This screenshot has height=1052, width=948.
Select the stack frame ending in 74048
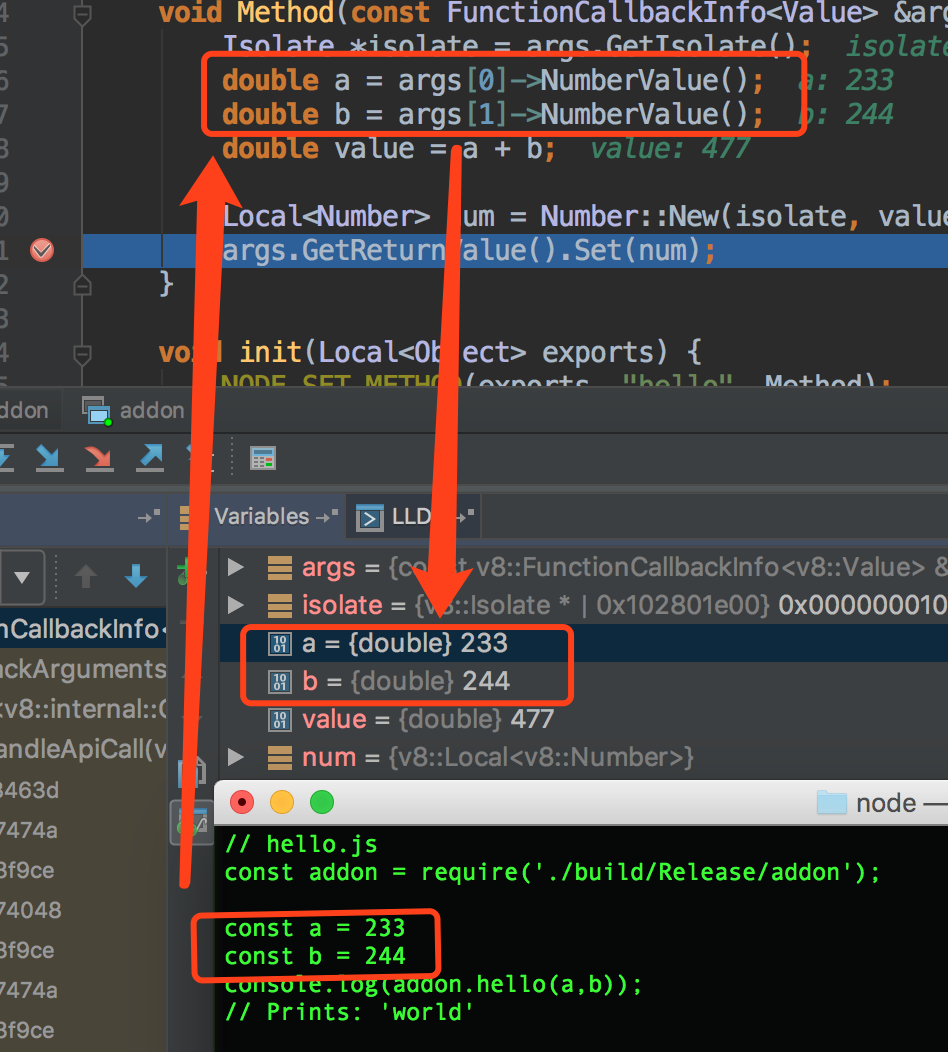tap(83, 910)
